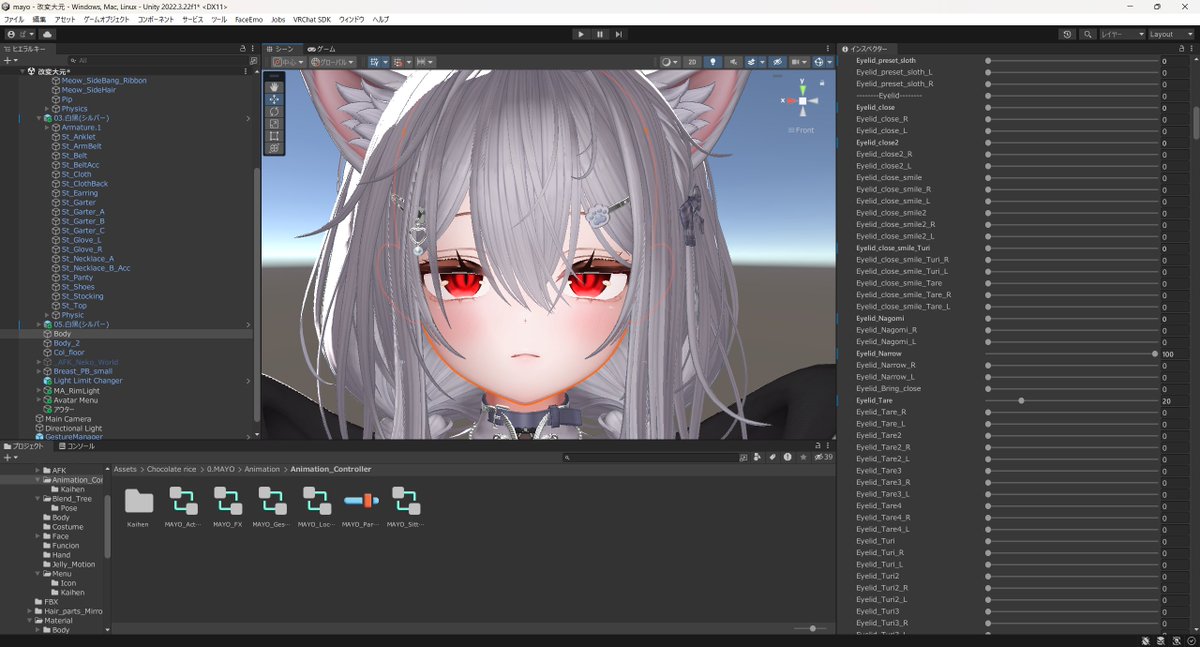This screenshot has height=647, width=1200.
Task: Open Global handle rotation dropdown
Action: tap(332, 62)
